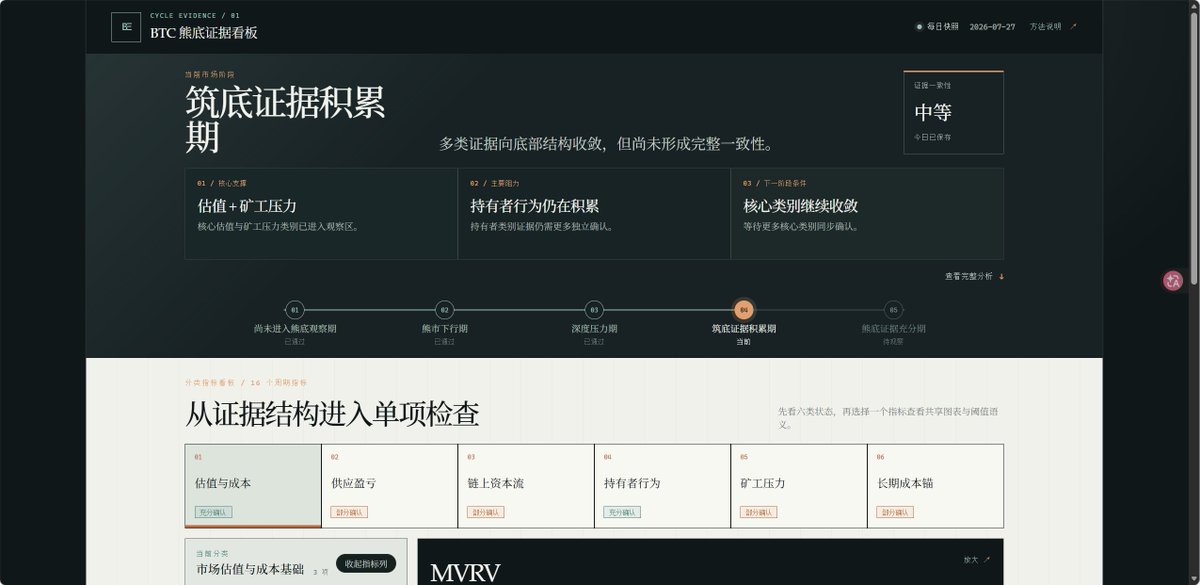Click 部分确认 badge under 矿工压力
This screenshot has height=585, width=1200.
[758, 512]
